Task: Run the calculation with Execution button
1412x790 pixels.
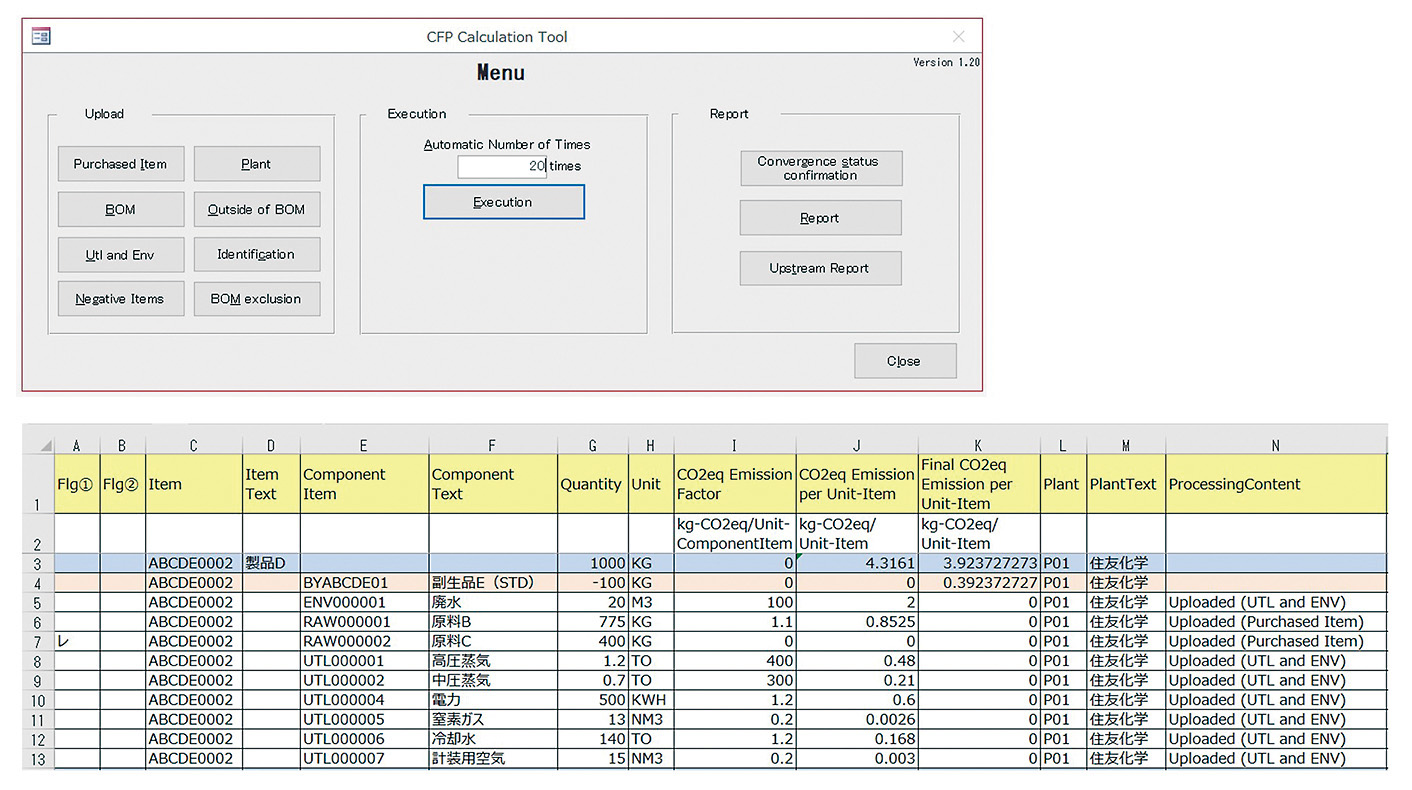Action: [x=503, y=202]
